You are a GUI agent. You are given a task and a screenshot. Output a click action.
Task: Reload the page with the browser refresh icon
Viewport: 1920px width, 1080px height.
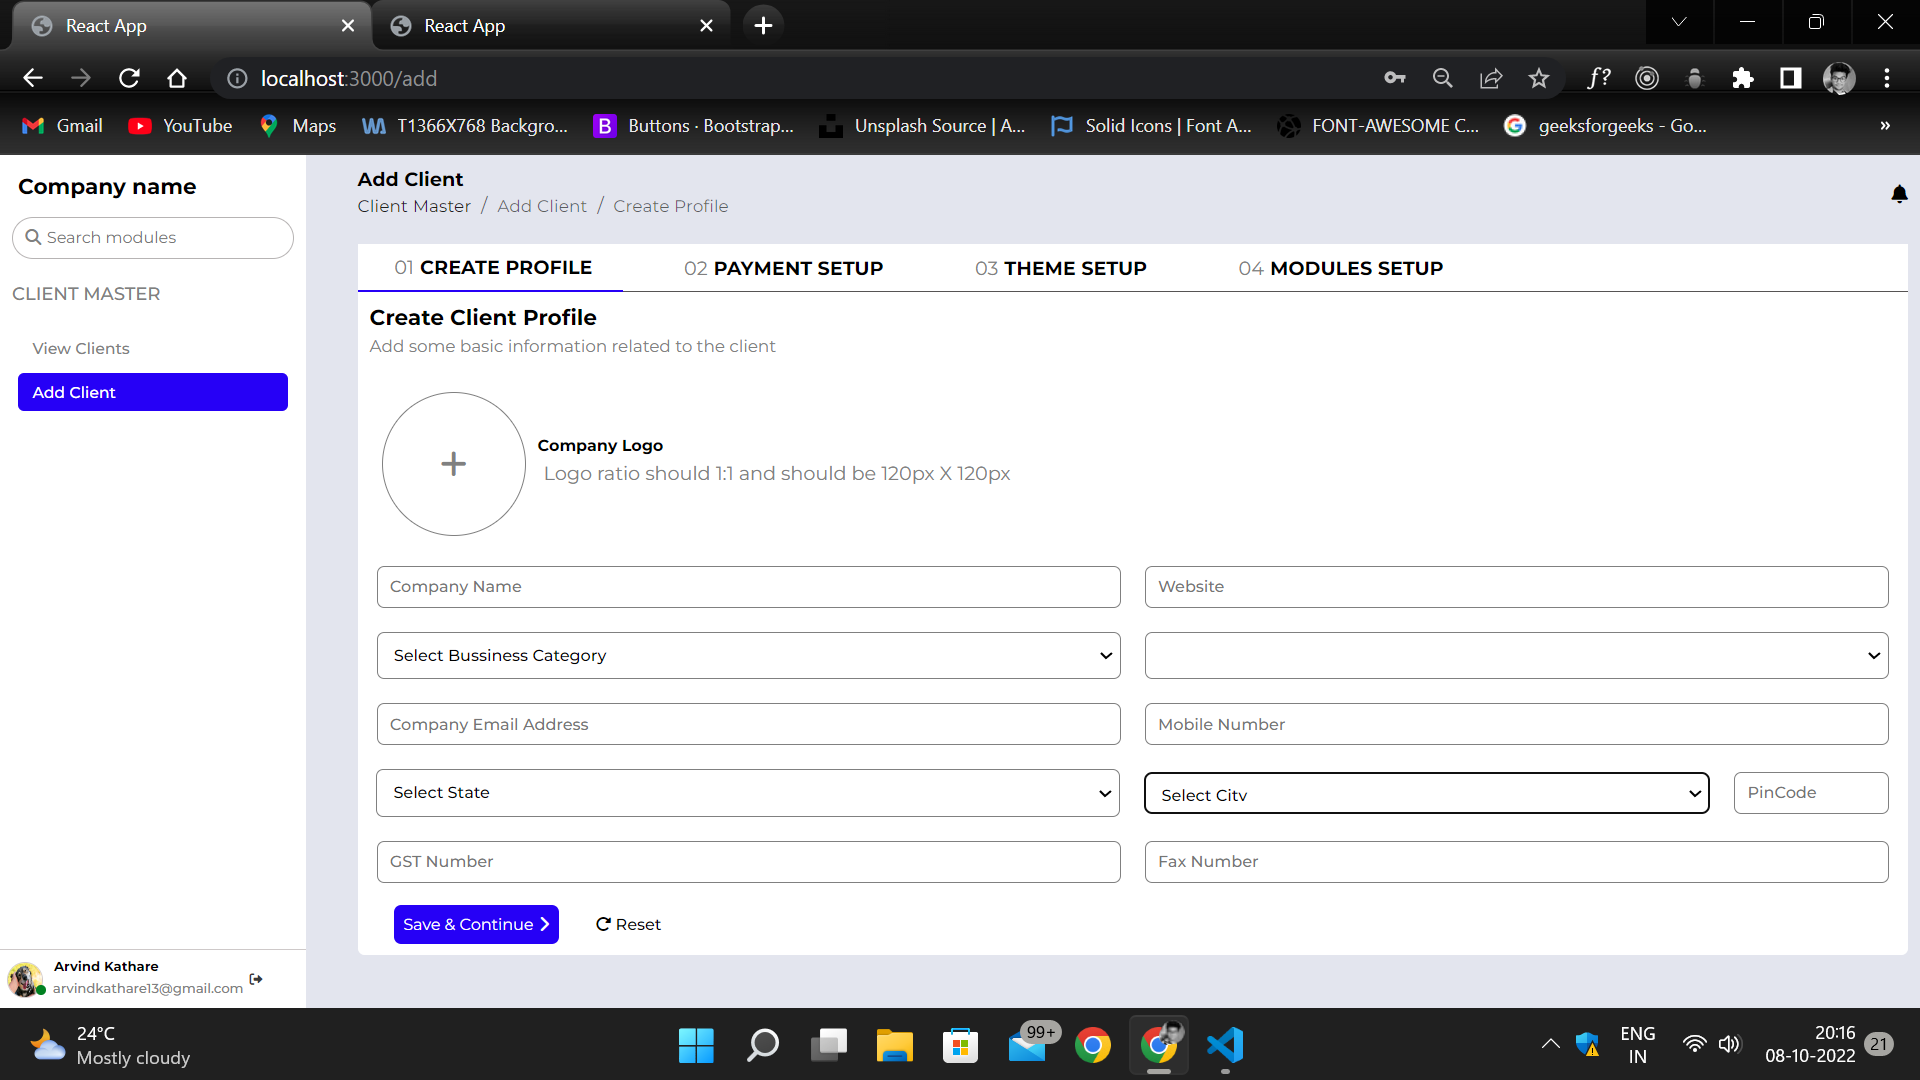coord(129,78)
